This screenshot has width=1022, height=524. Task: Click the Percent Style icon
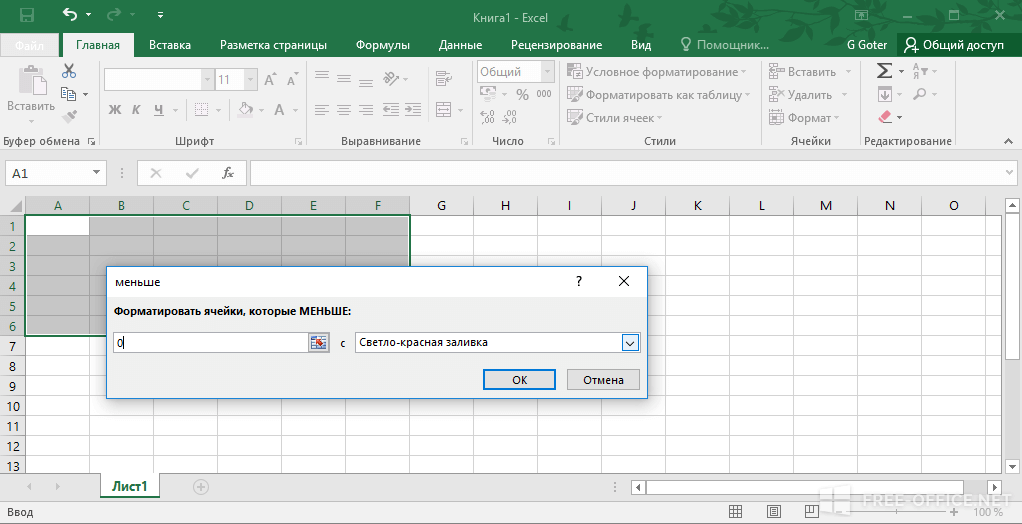tap(522, 95)
